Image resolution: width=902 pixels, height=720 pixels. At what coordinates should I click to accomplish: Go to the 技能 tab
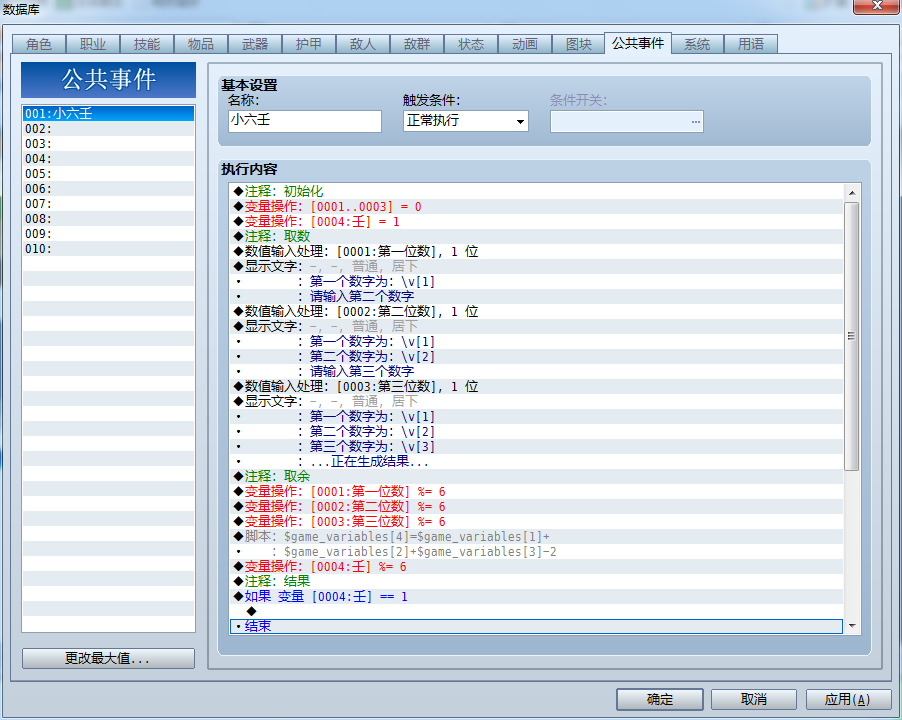(x=147, y=44)
